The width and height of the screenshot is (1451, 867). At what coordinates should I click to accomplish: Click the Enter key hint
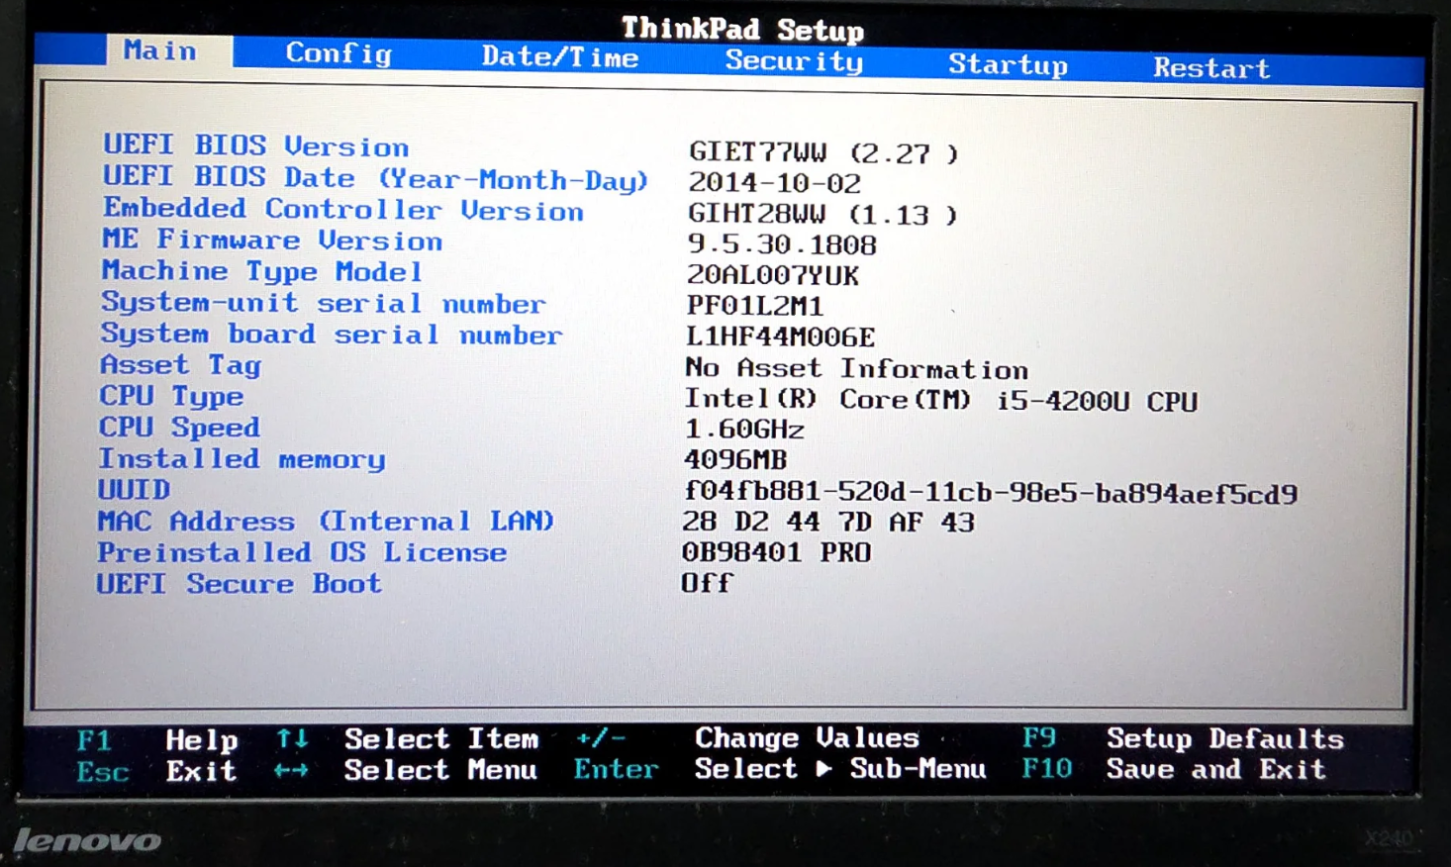pyautogui.click(x=616, y=769)
